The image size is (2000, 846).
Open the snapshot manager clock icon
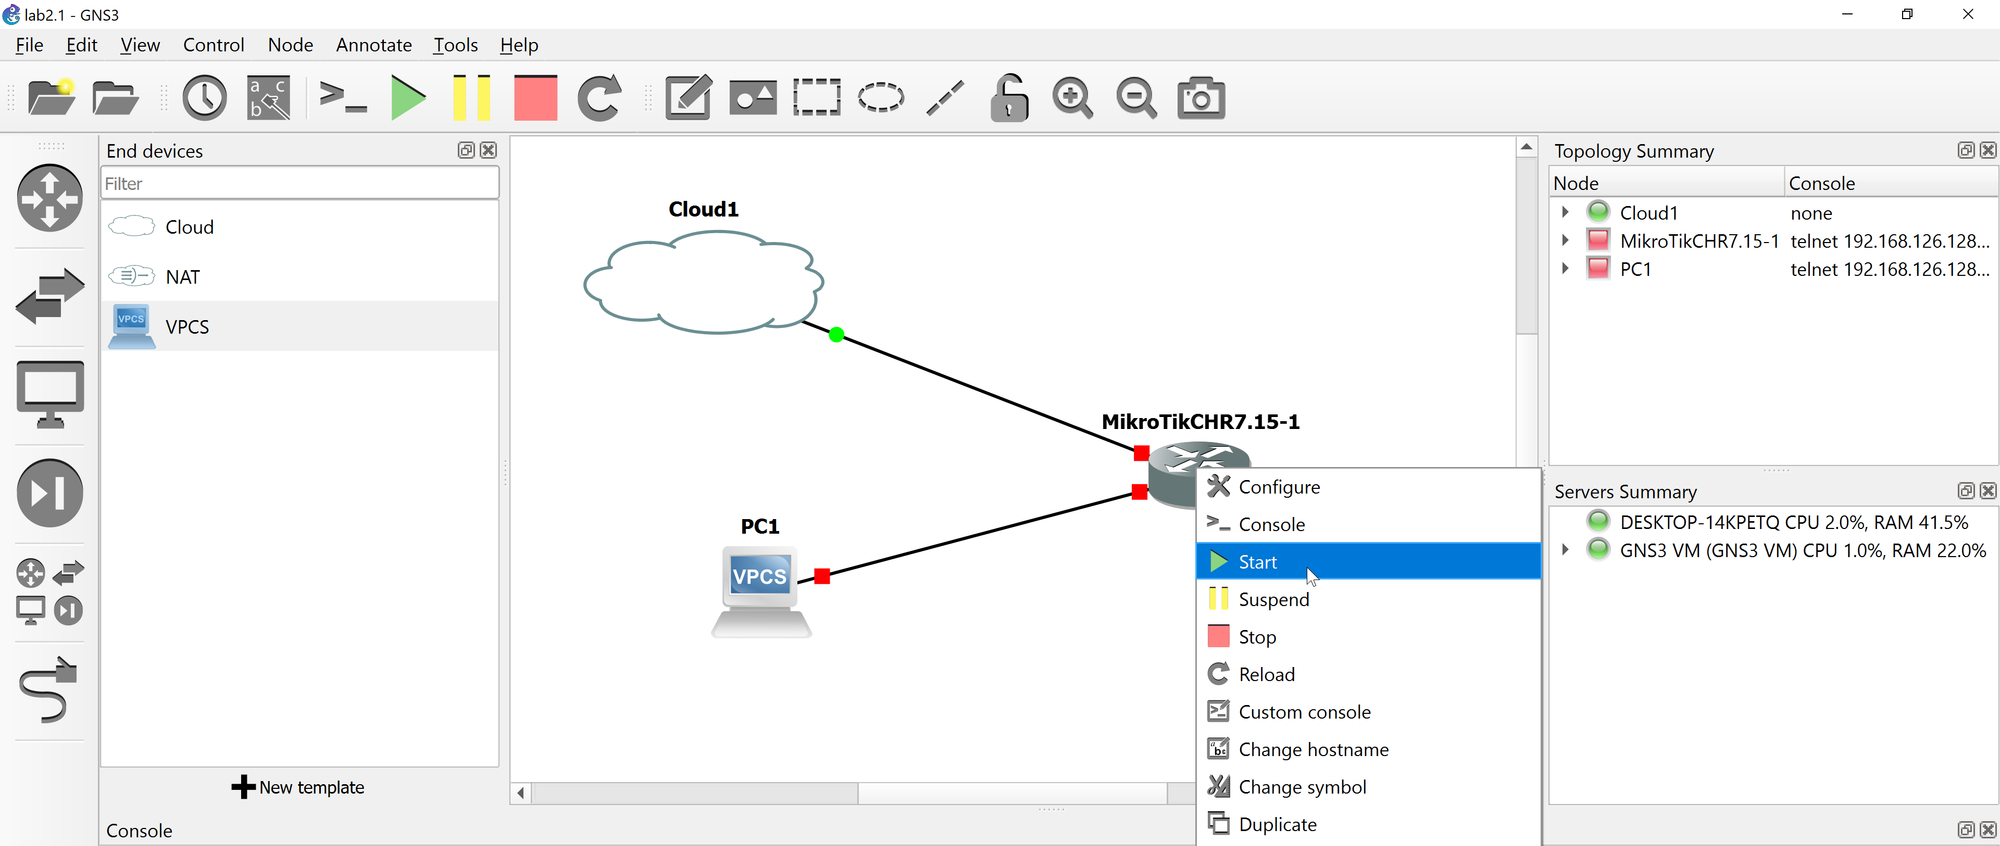point(205,98)
